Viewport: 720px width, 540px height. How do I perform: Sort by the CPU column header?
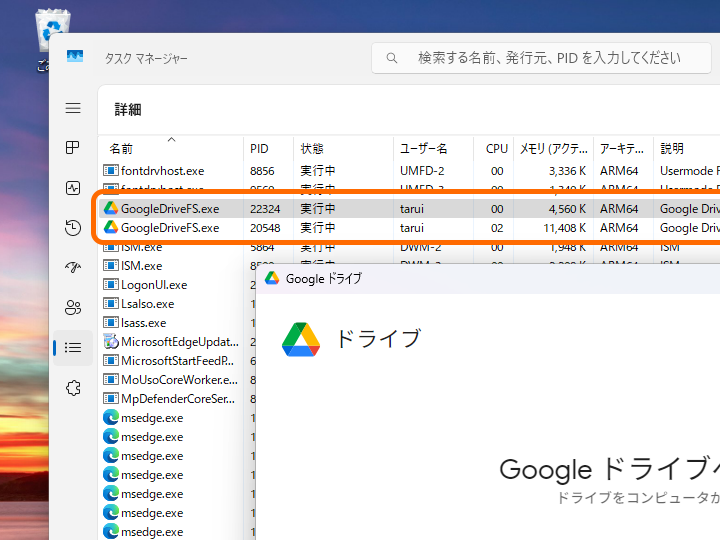click(496, 149)
